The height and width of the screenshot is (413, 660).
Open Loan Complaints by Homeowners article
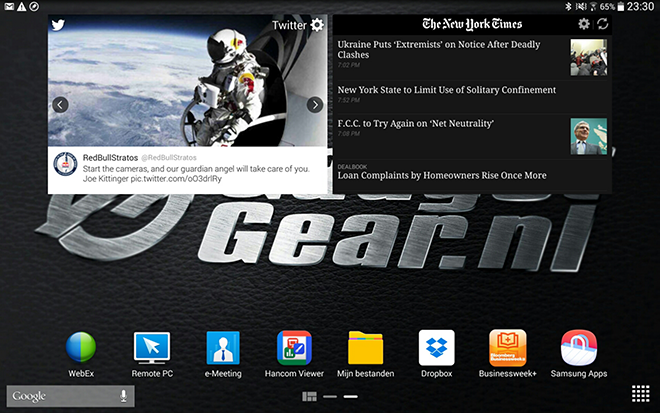[442, 175]
